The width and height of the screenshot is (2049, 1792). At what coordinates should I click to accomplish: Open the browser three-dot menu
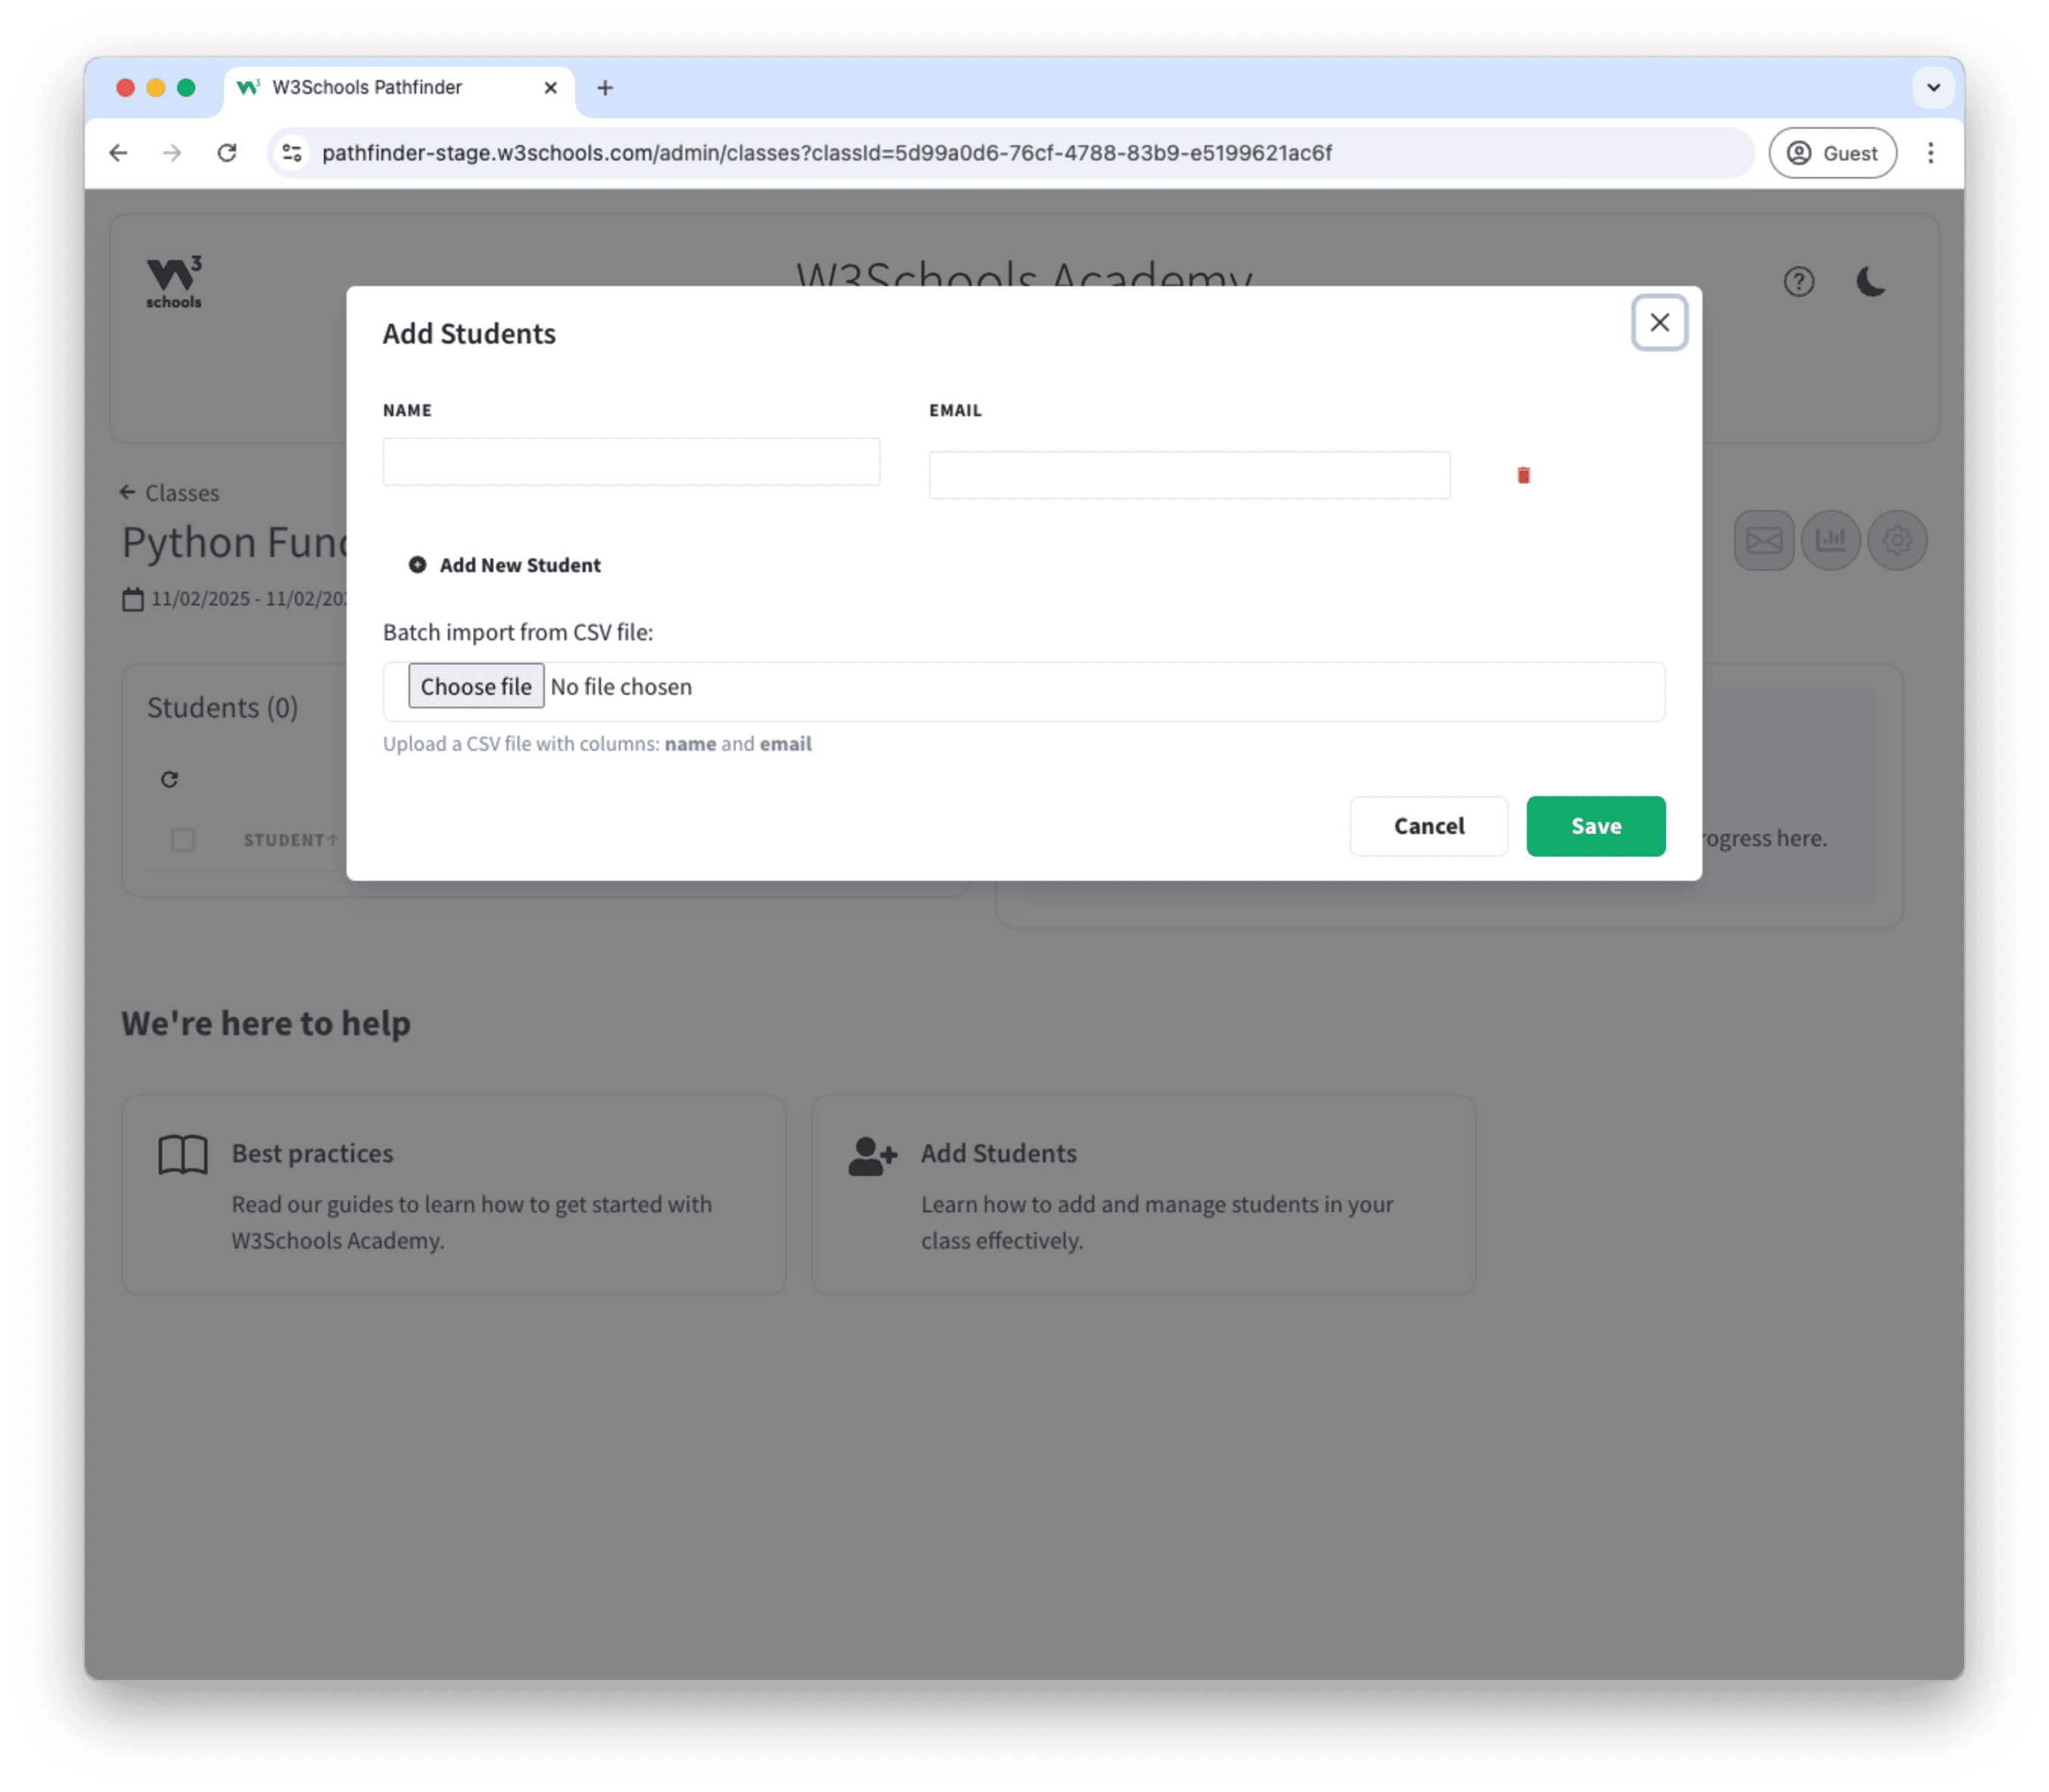click(x=1931, y=153)
